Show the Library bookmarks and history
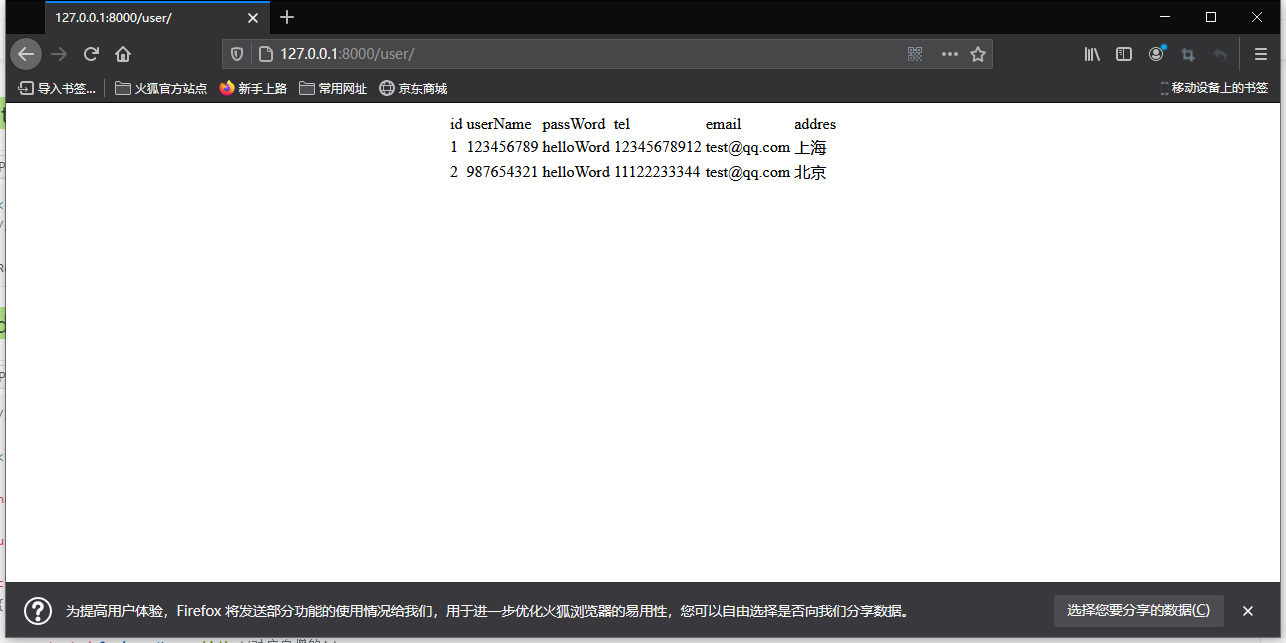The height and width of the screenshot is (643, 1286). 1092,54
